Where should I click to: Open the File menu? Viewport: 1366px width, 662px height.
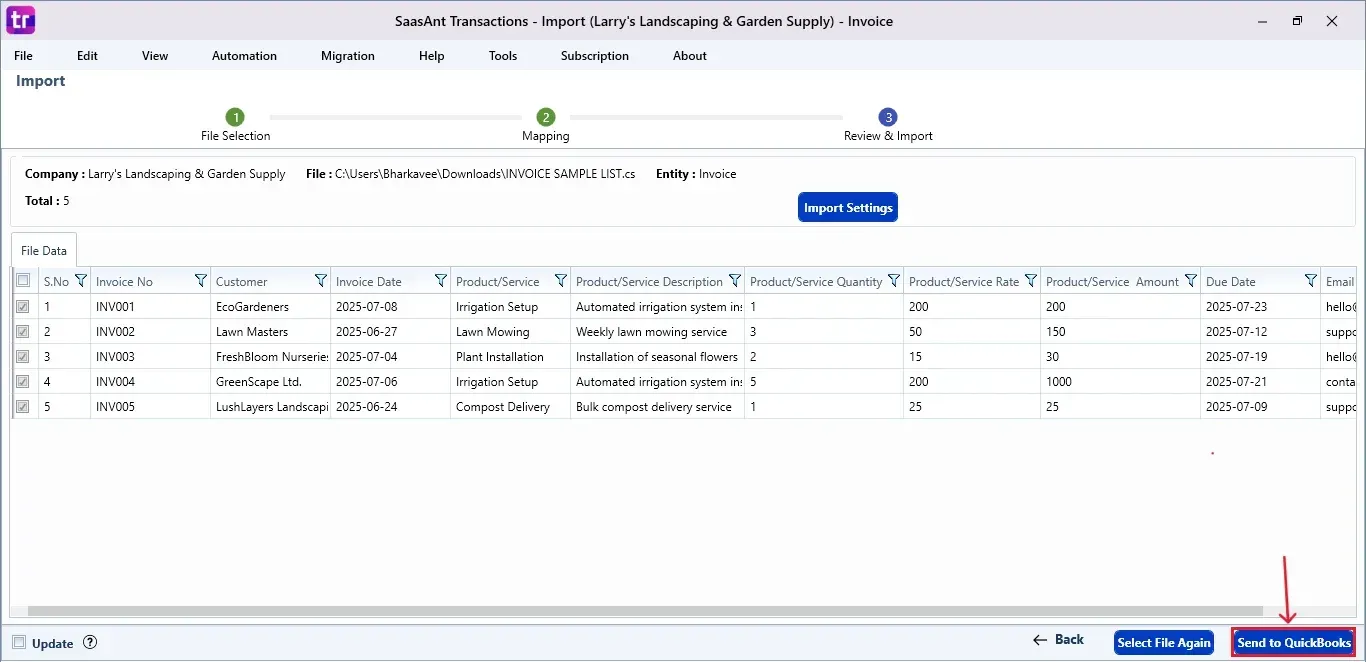pyautogui.click(x=23, y=56)
